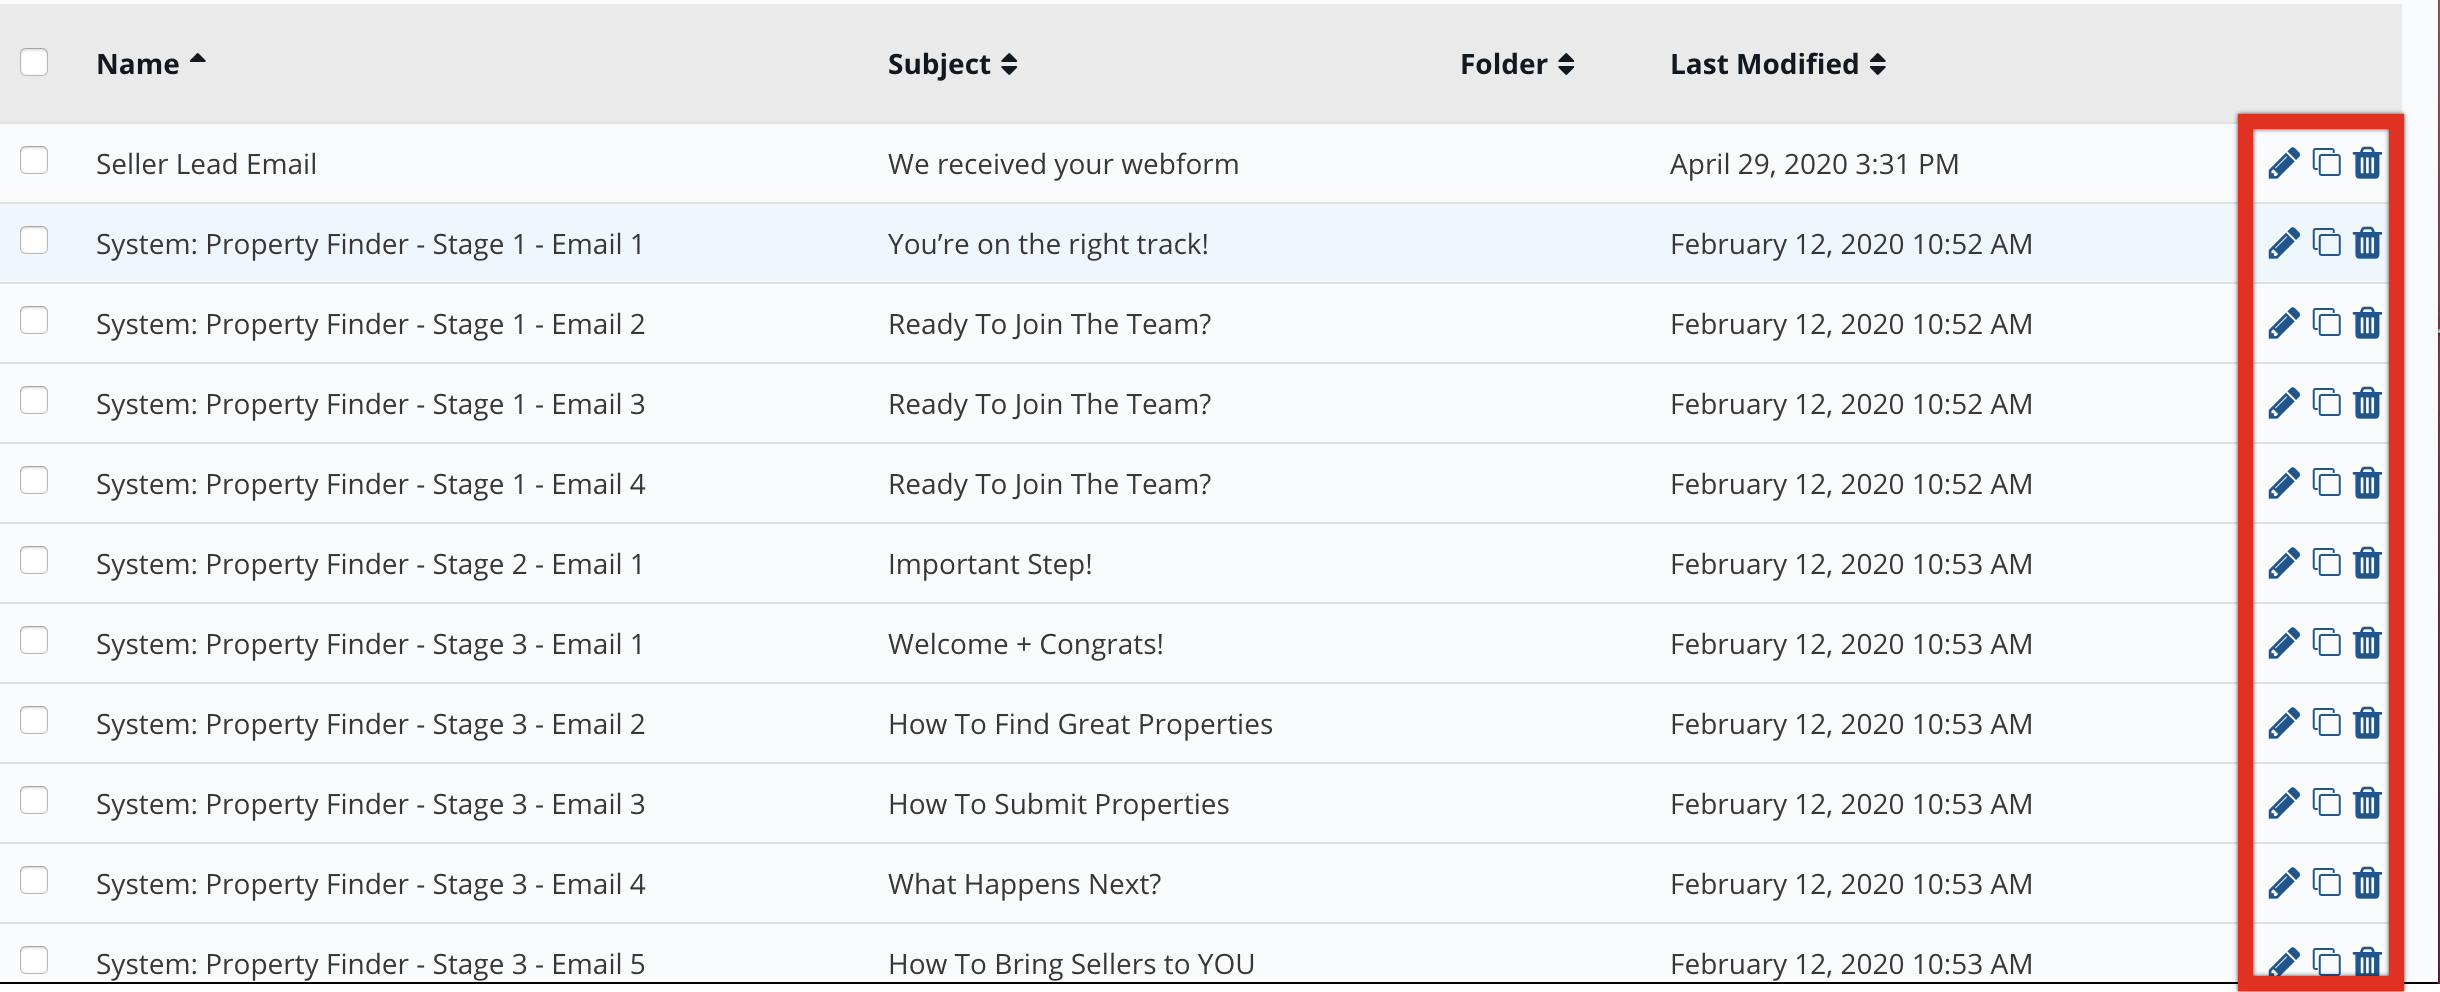Open the Stage 1 - Email 4 template name
The height and width of the screenshot is (992, 2440).
pos(370,484)
